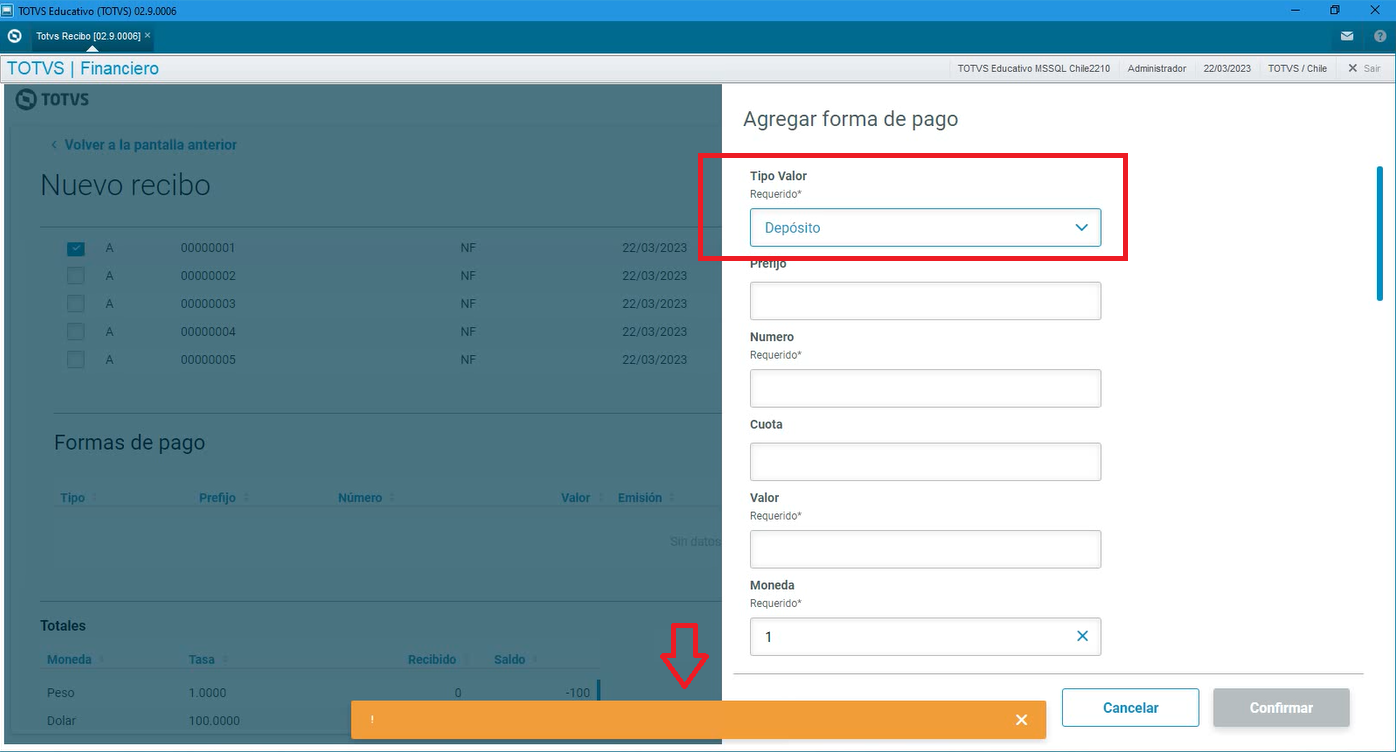Click the exclamation icon in the orange notification
The image size is (1396, 752).
click(372, 720)
